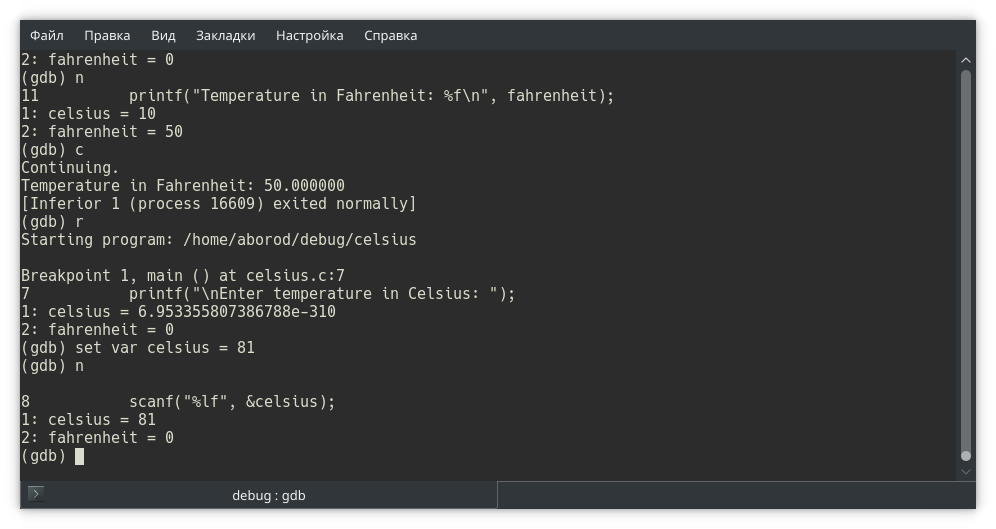
Task: Click the scrollbar up arrow
Action: coord(965,60)
